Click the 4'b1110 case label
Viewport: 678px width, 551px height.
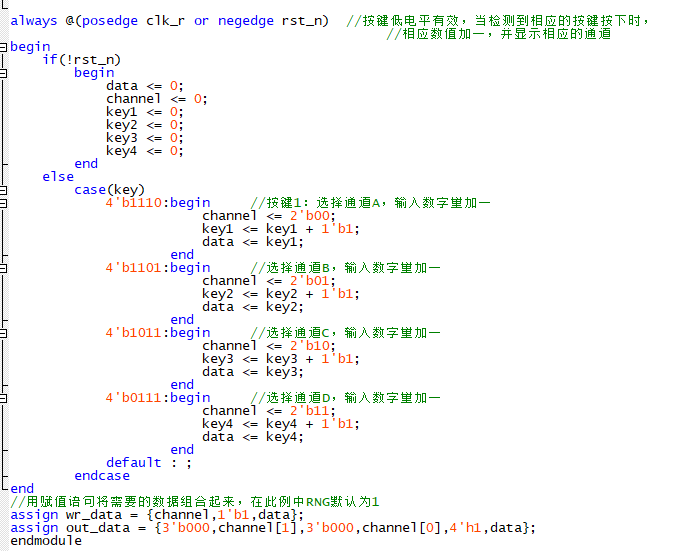pos(134,203)
